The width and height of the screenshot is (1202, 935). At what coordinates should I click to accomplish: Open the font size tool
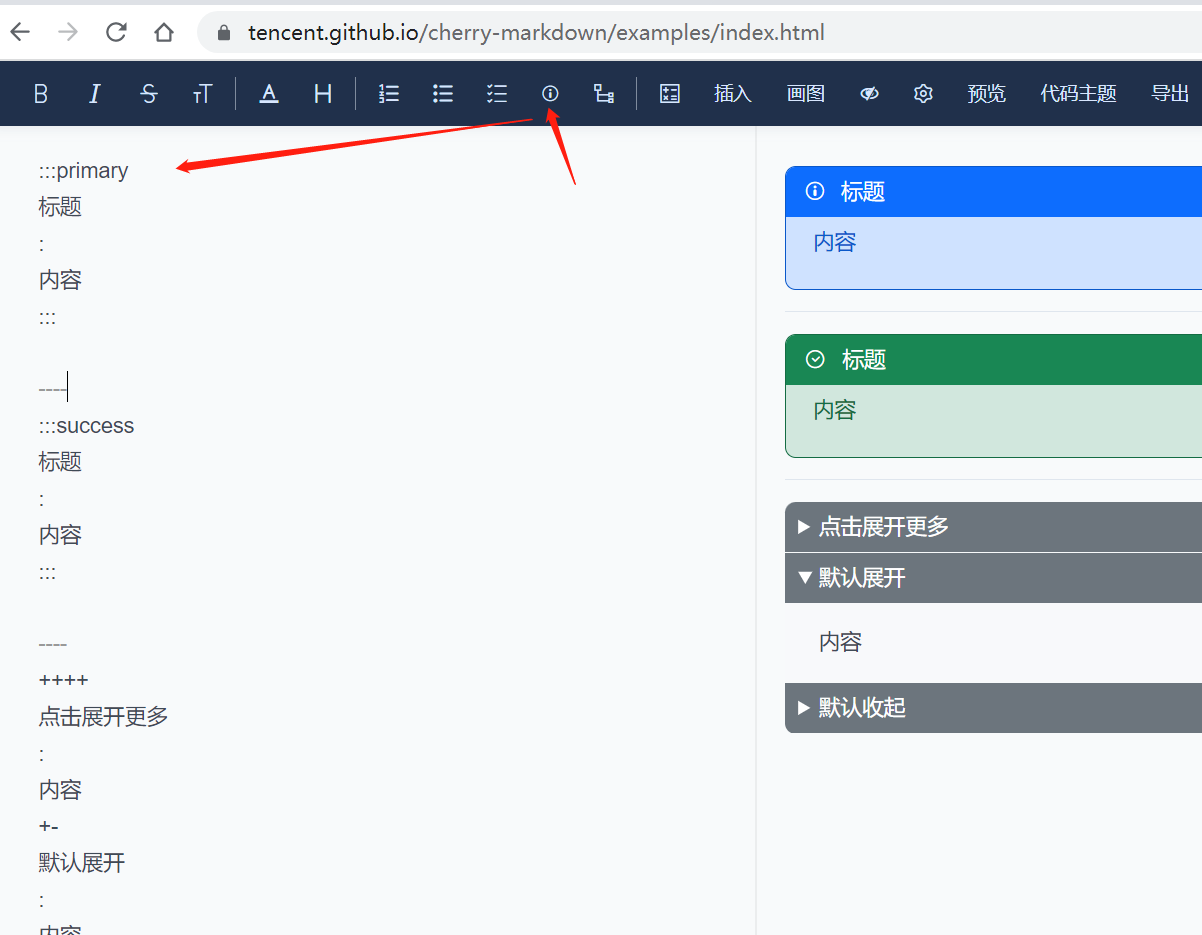point(202,93)
